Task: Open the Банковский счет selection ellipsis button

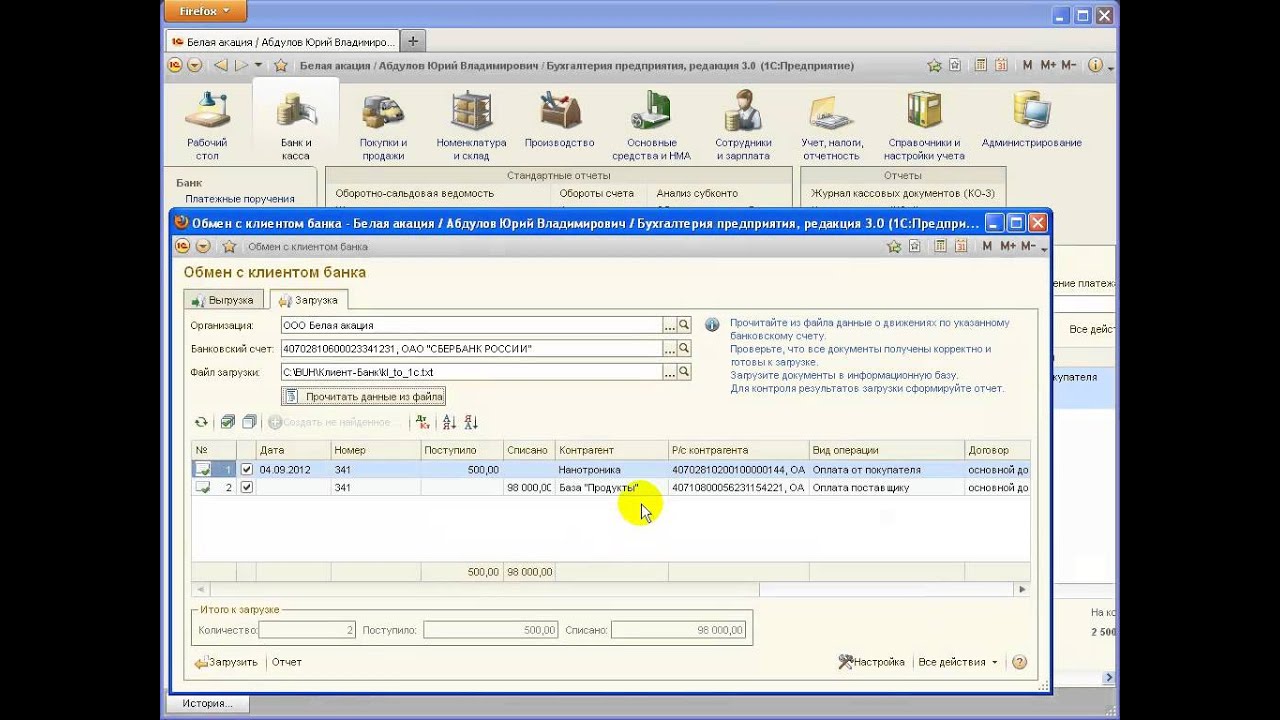Action: coord(670,348)
